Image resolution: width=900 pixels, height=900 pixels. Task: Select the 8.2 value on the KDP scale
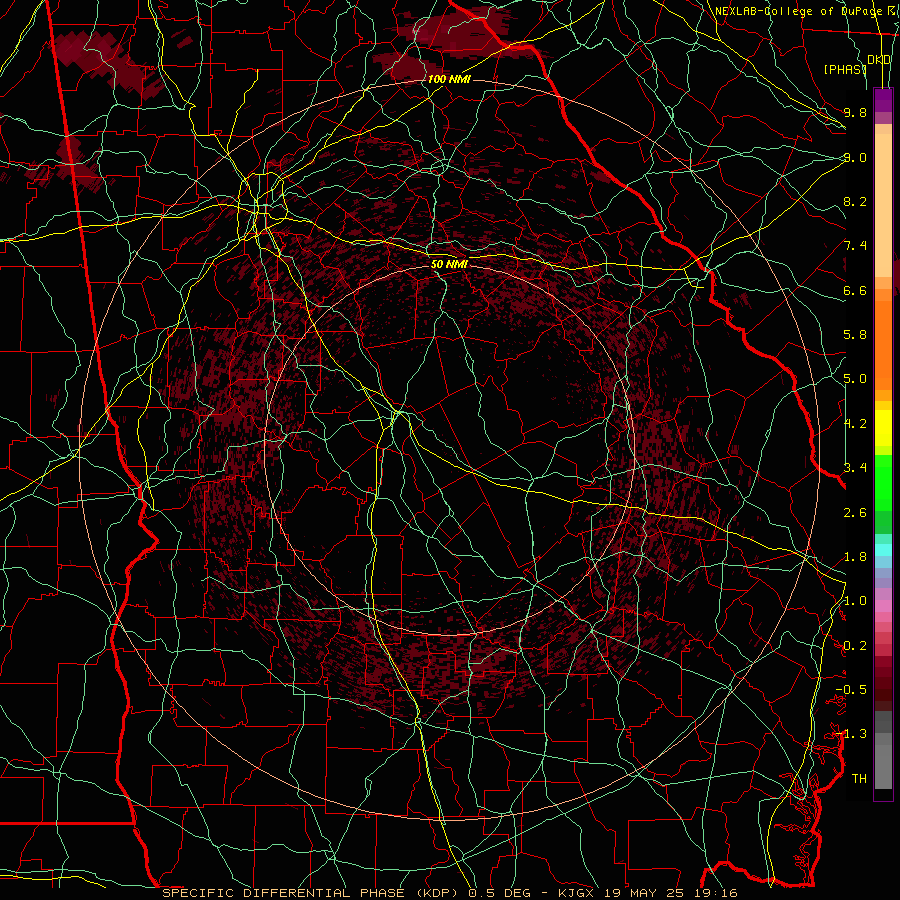coord(855,201)
